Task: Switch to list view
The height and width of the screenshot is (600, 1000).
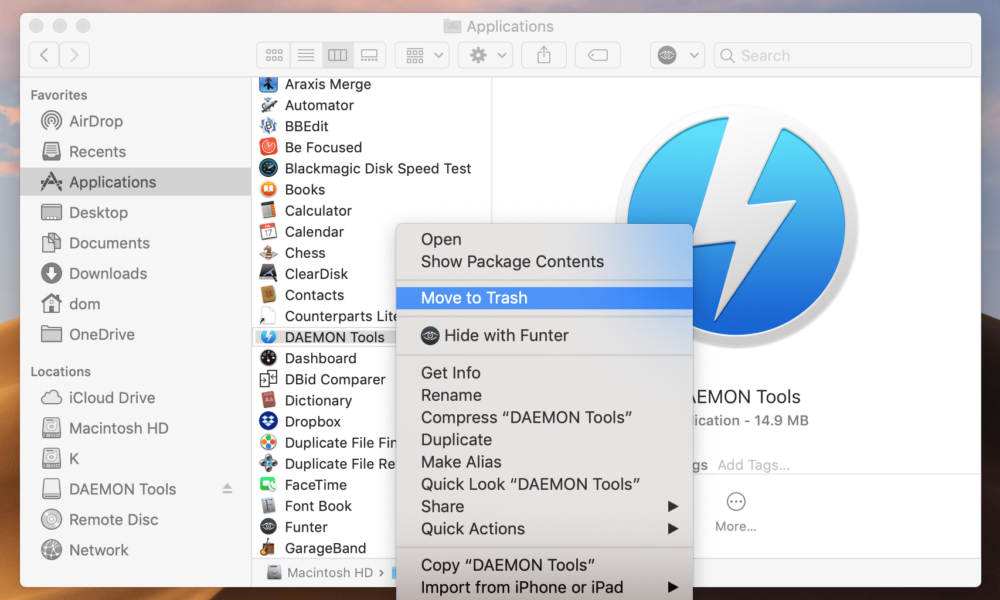Action: tap(306, 55)
